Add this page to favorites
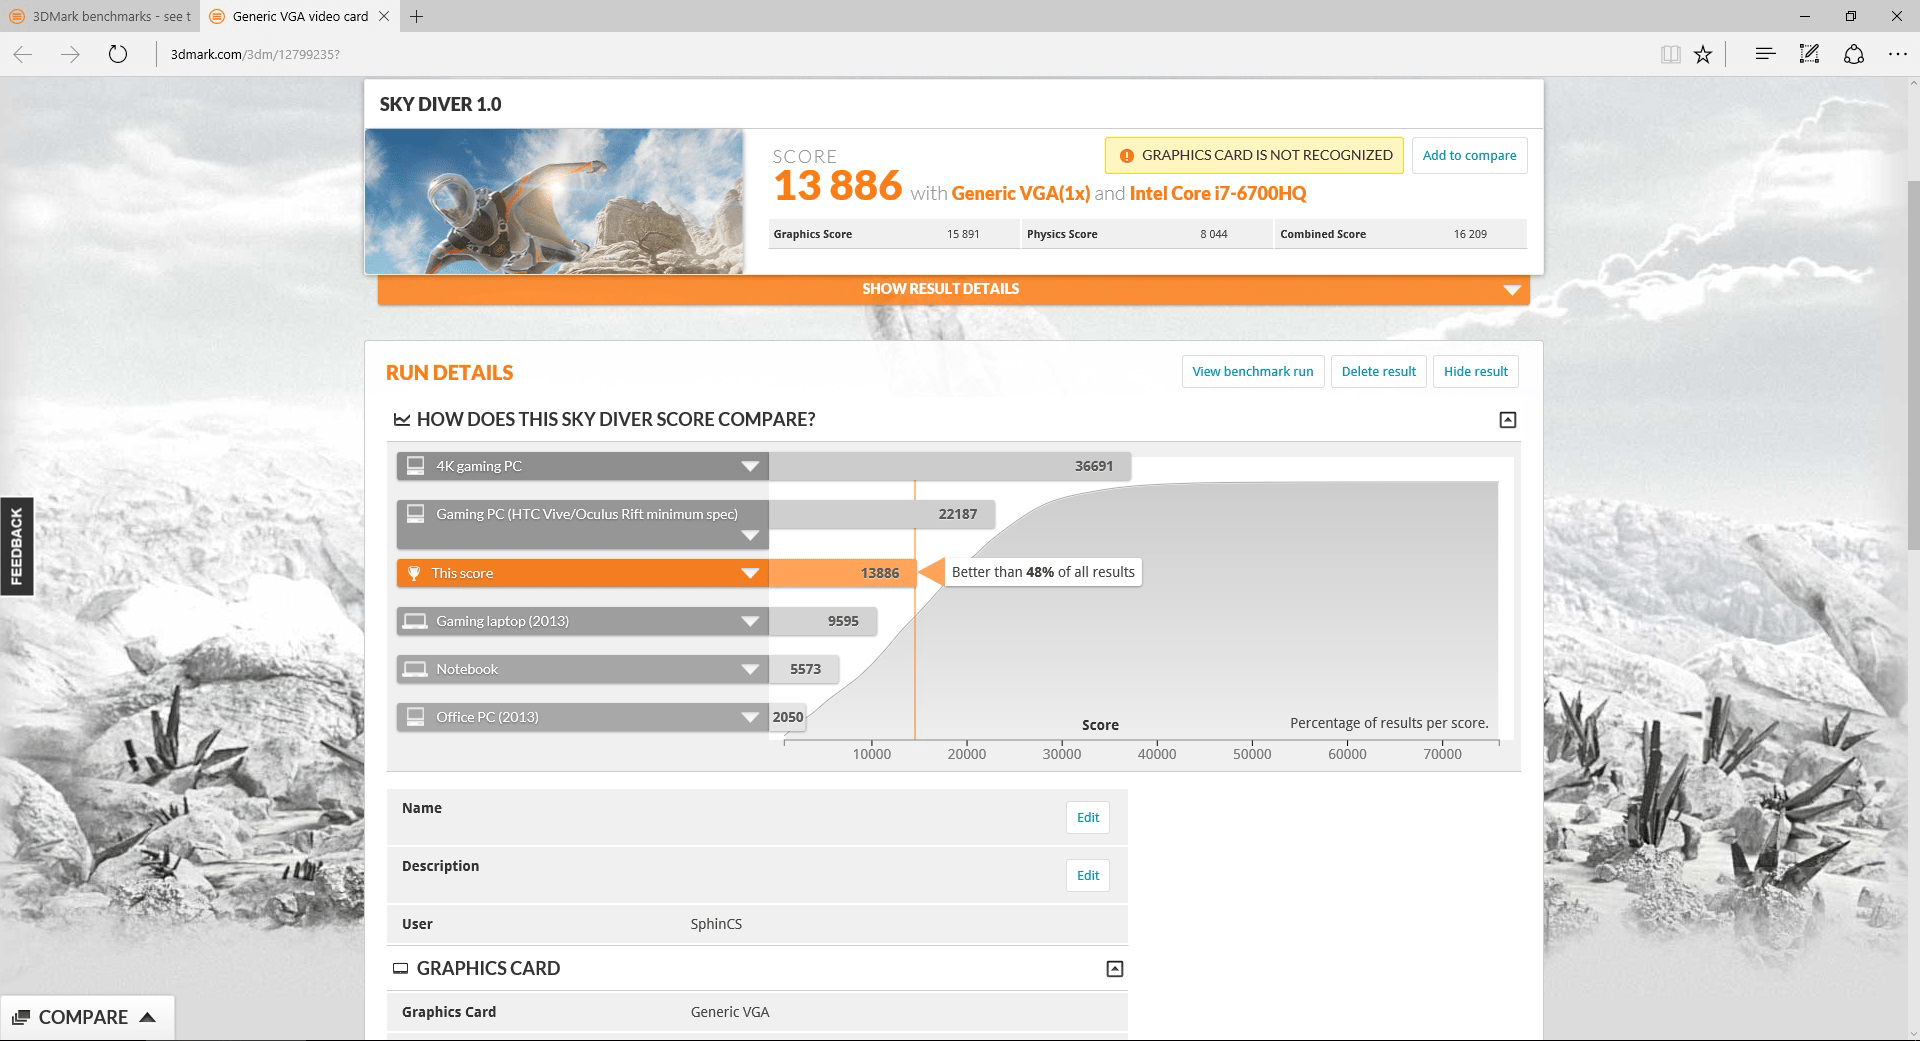The image size is (1920, 1041). click(1703, 54)
